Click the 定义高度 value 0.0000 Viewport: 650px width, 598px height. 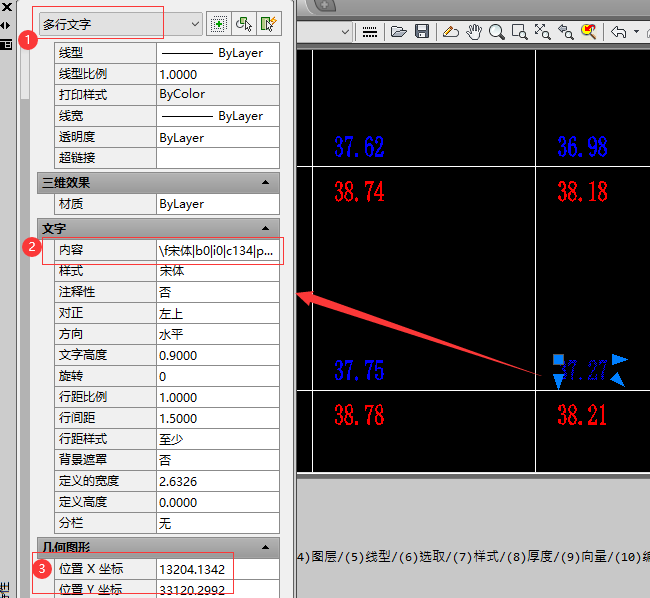coord(218,502)
